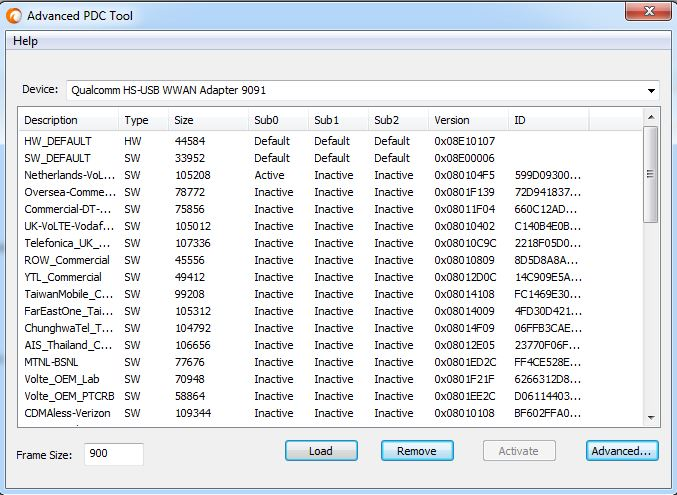Click ID value C140B4E0B...
677x495 pixels.
548,226
